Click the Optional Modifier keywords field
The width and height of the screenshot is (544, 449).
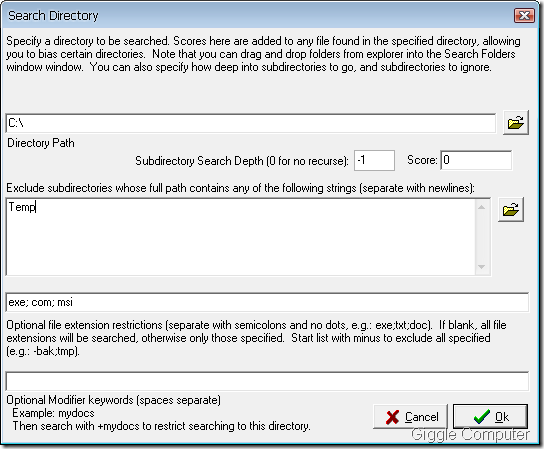pyautogui.click(x=267, y=381)
